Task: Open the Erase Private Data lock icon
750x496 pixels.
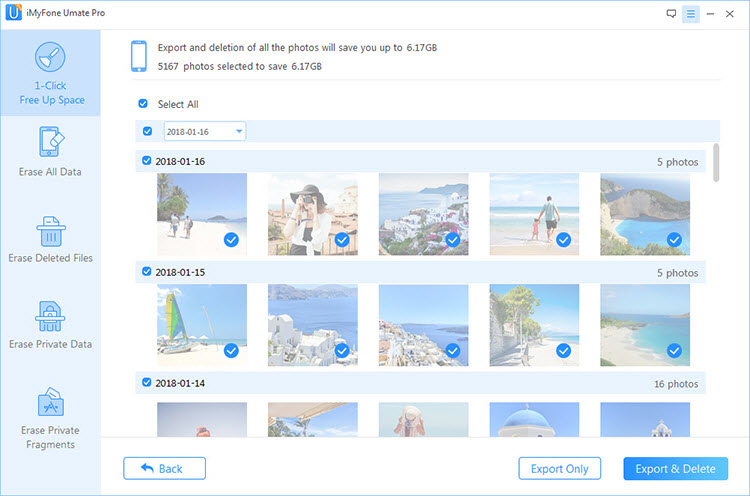Action: click(50, 316)
